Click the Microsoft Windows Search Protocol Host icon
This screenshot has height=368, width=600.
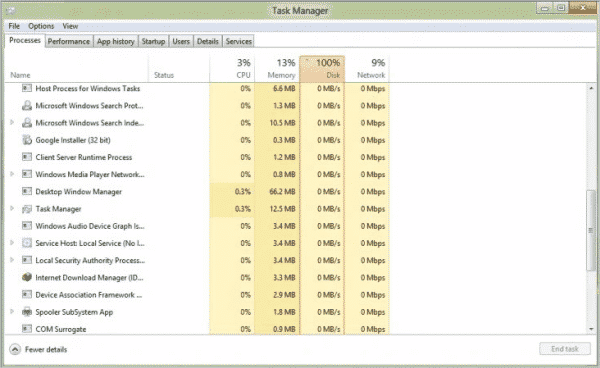point(27,106)
